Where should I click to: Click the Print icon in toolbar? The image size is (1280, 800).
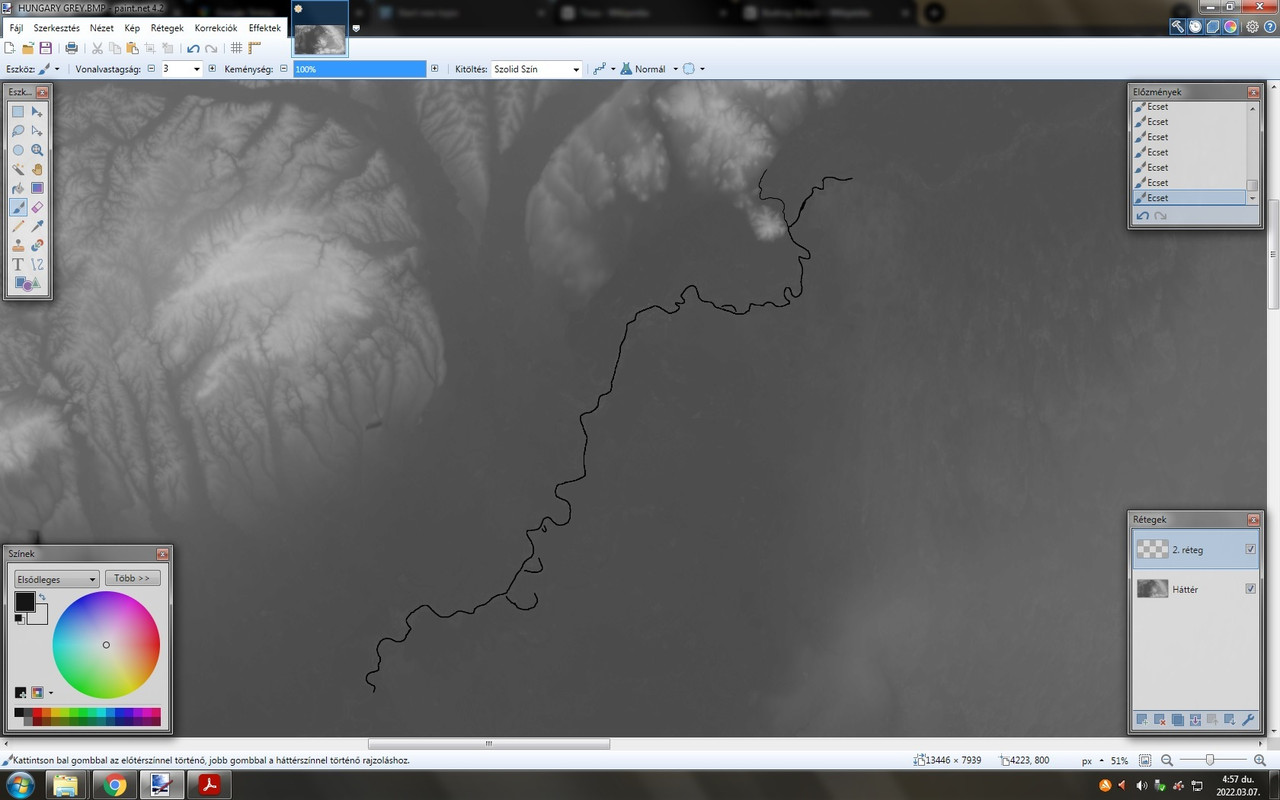[72, 48]
